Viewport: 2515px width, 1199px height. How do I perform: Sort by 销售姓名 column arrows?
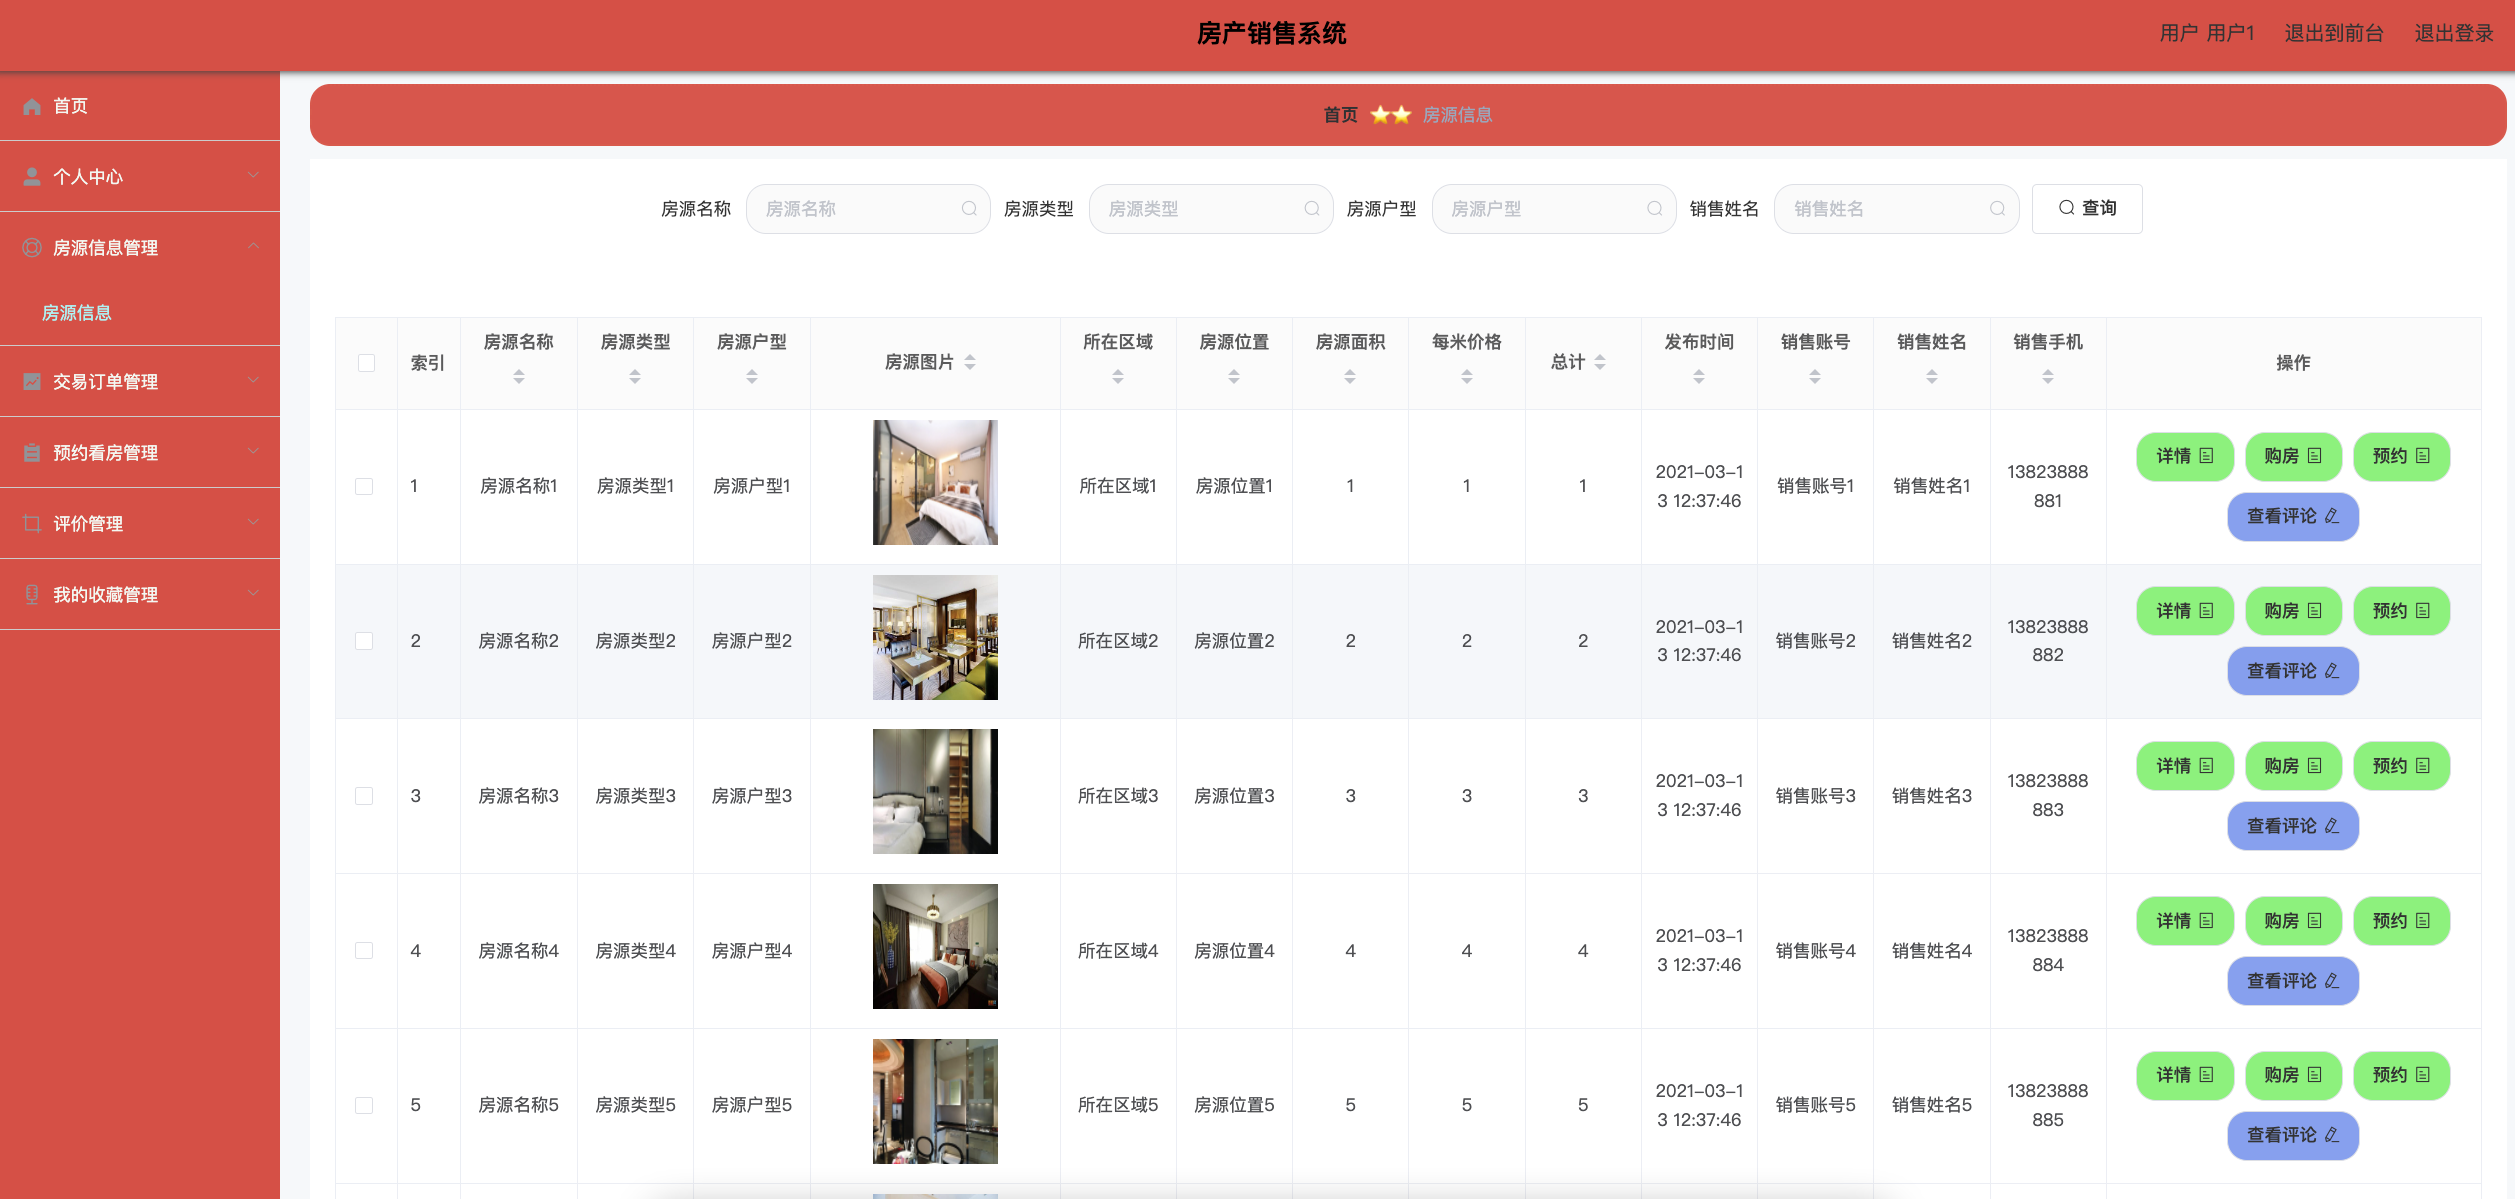[1932, 377]
